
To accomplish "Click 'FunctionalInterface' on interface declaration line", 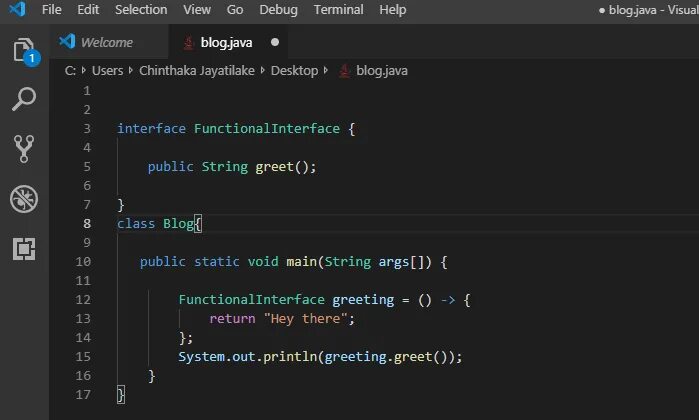I will [267, 128].
